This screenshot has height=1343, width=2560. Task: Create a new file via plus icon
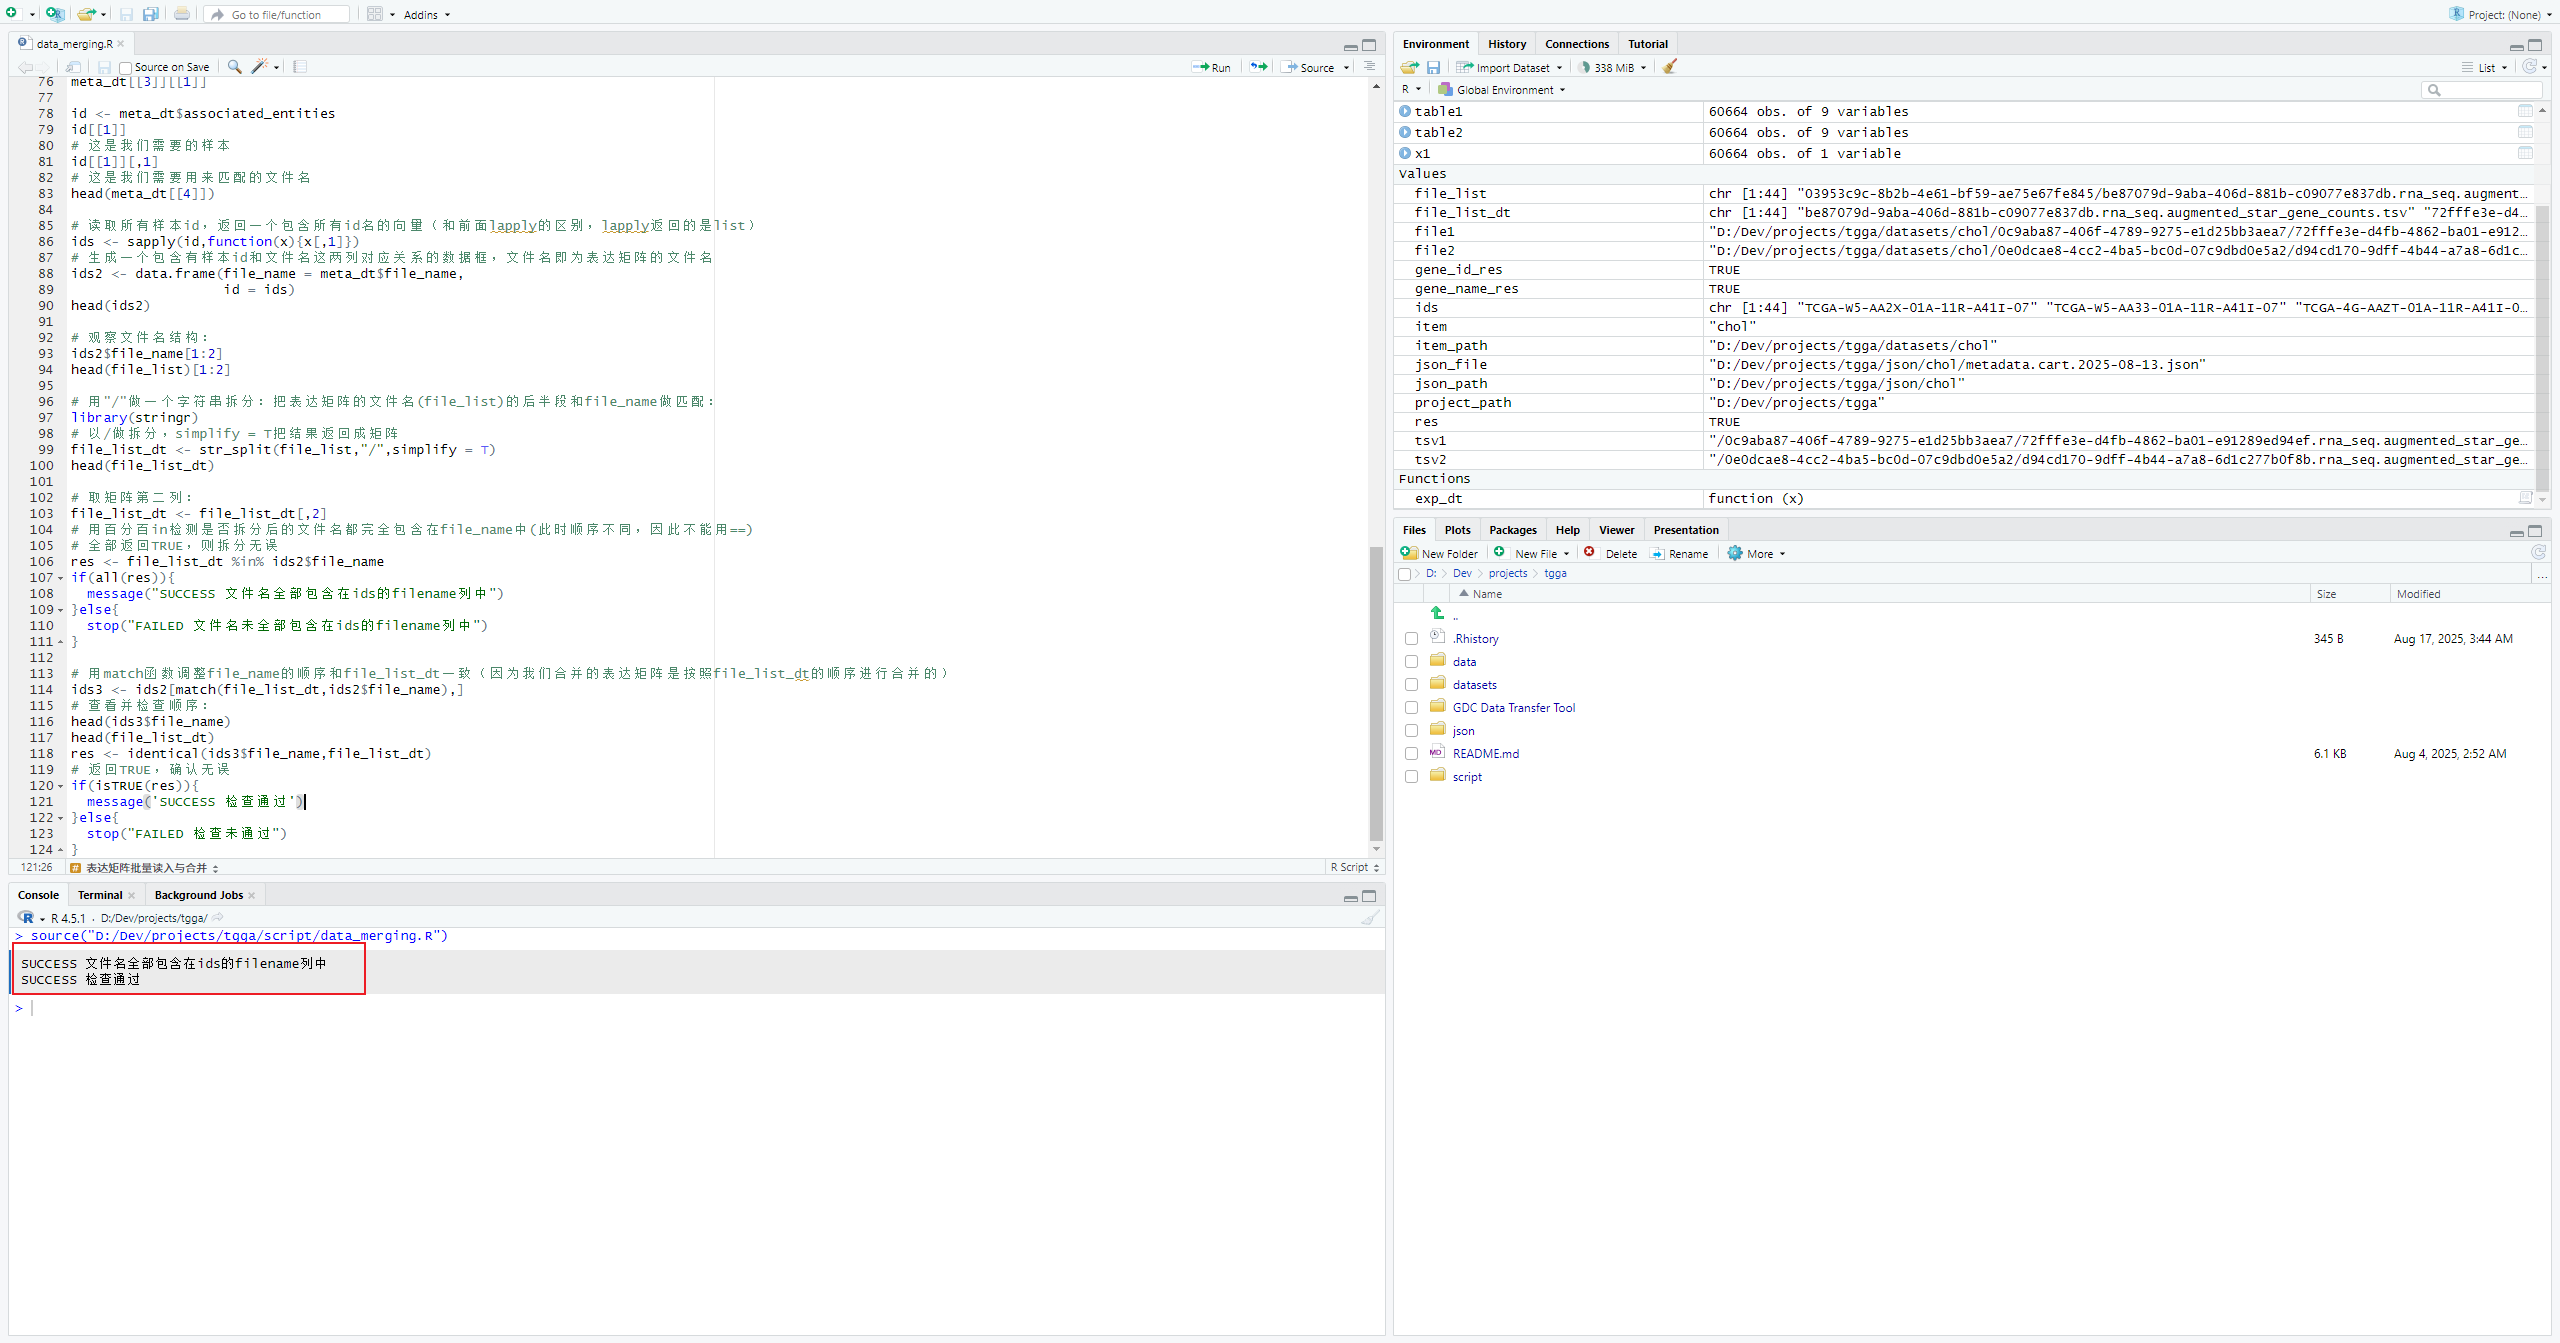[x=12, y=14]
